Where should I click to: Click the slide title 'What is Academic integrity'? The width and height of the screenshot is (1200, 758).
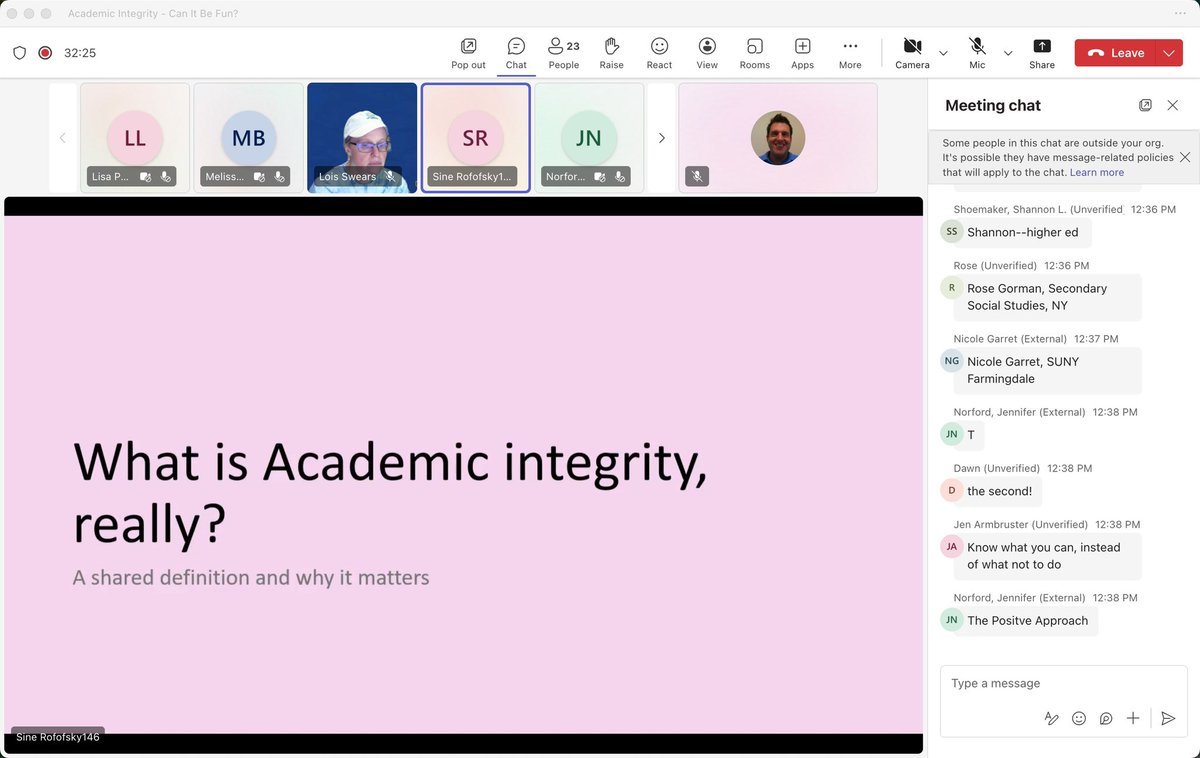pyautogui.click(x=390, y=462)
